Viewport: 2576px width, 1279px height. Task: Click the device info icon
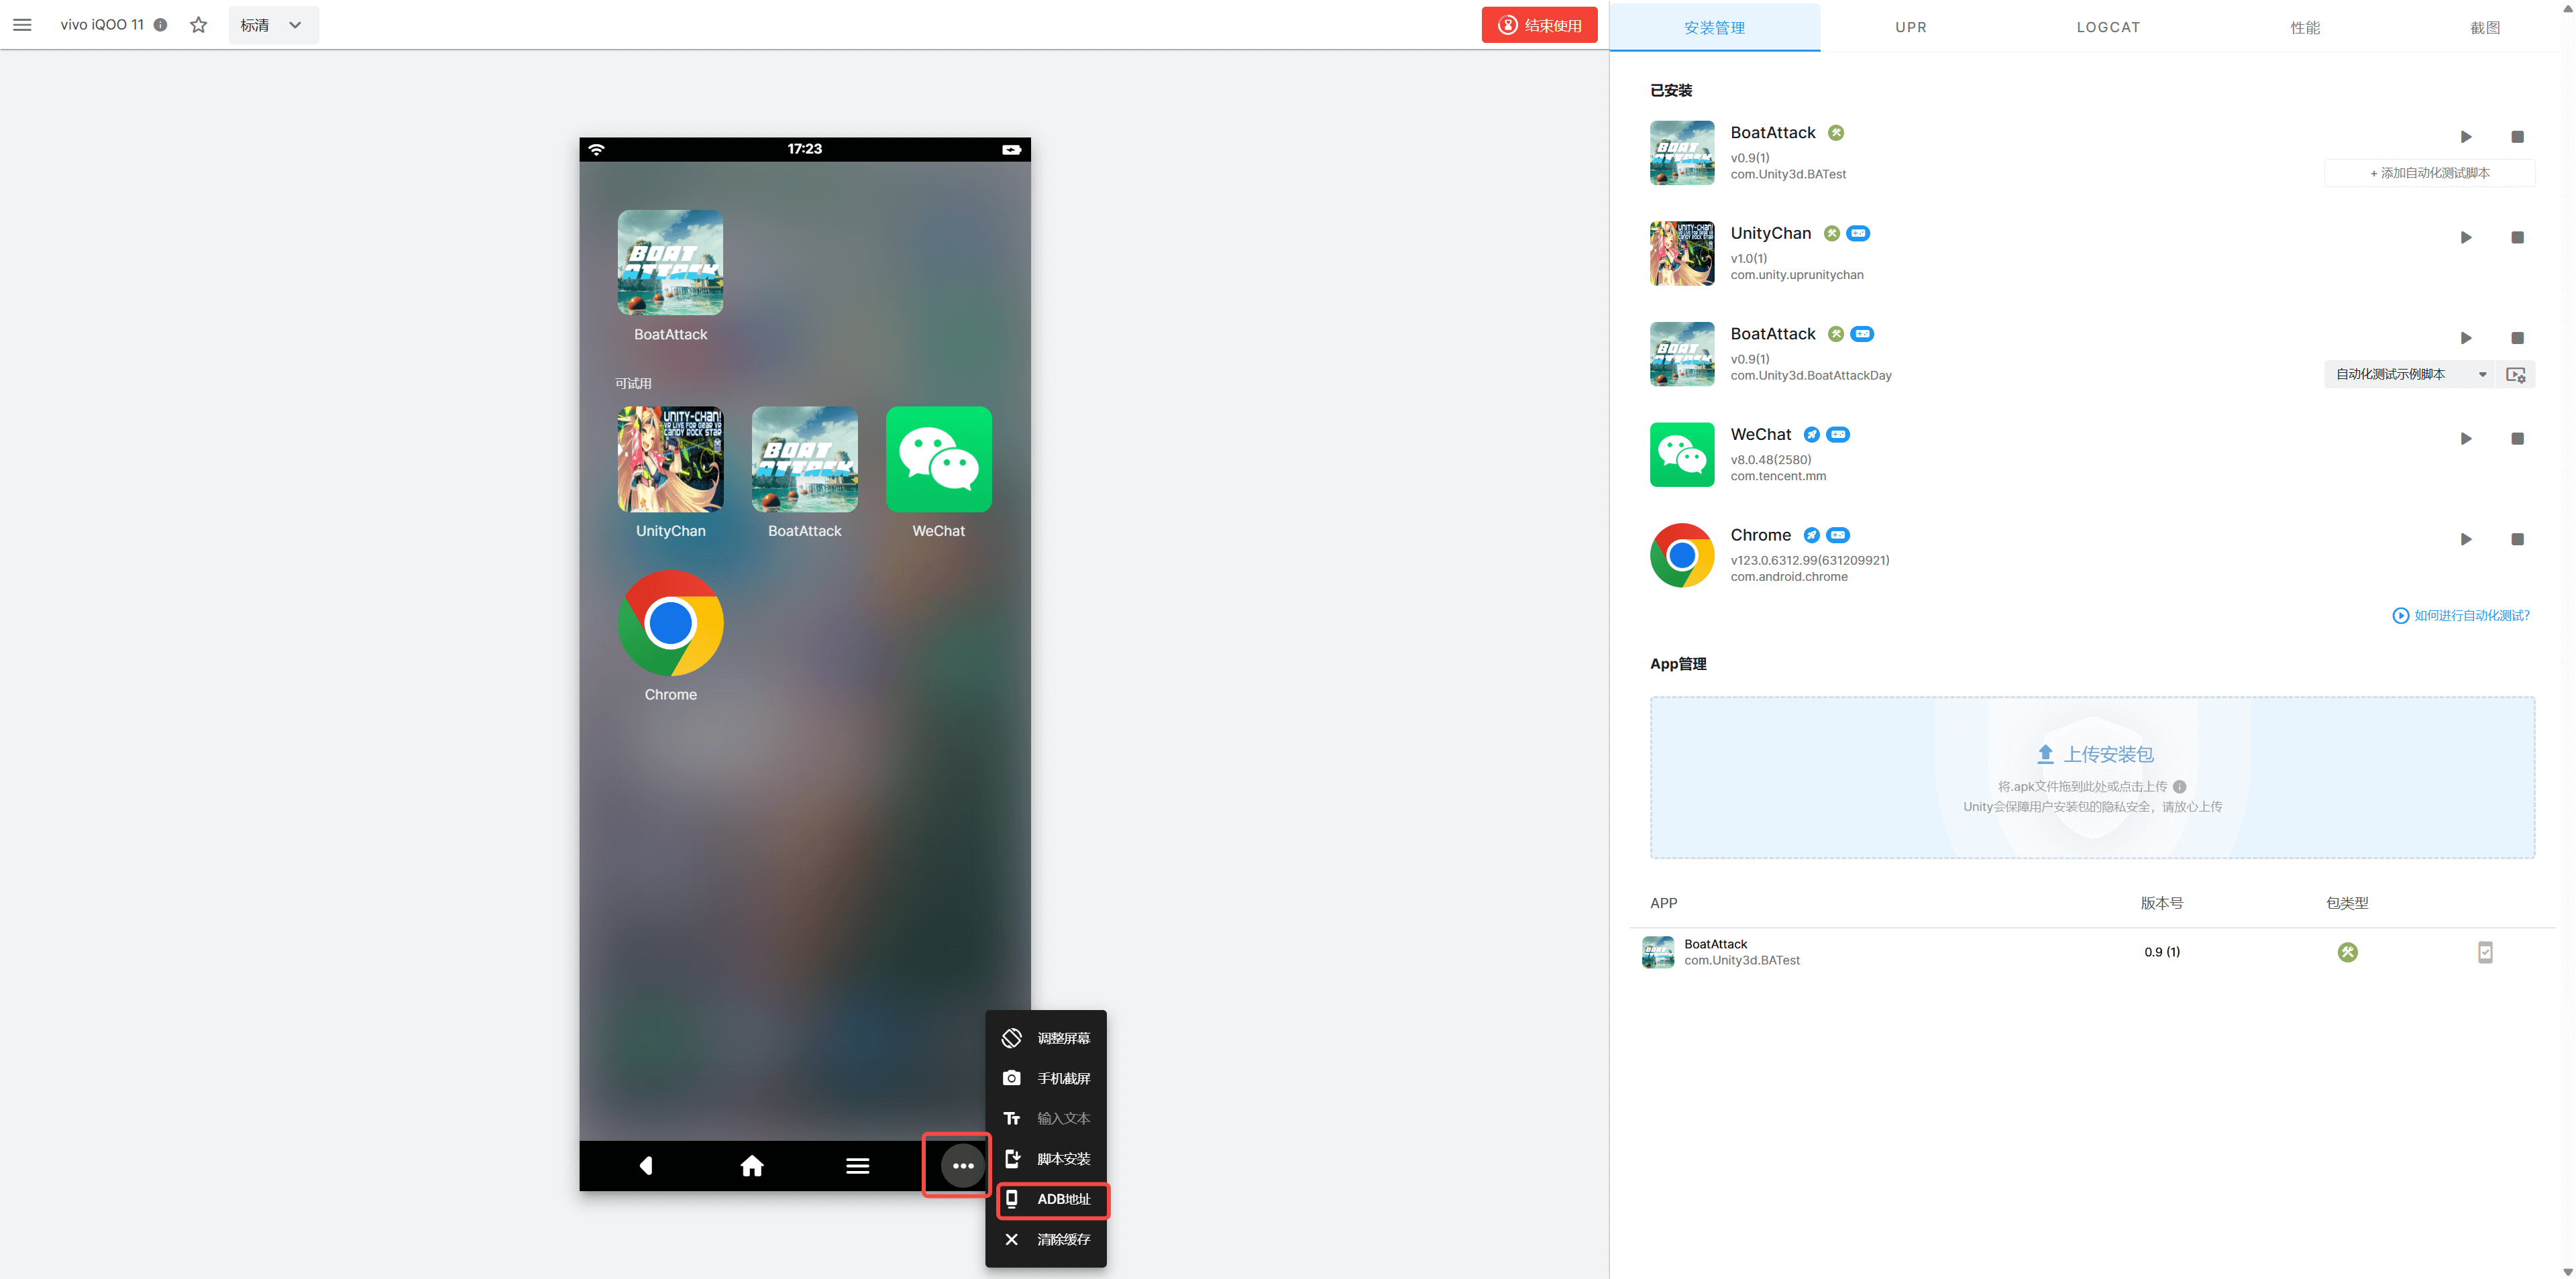click(160, 25)
